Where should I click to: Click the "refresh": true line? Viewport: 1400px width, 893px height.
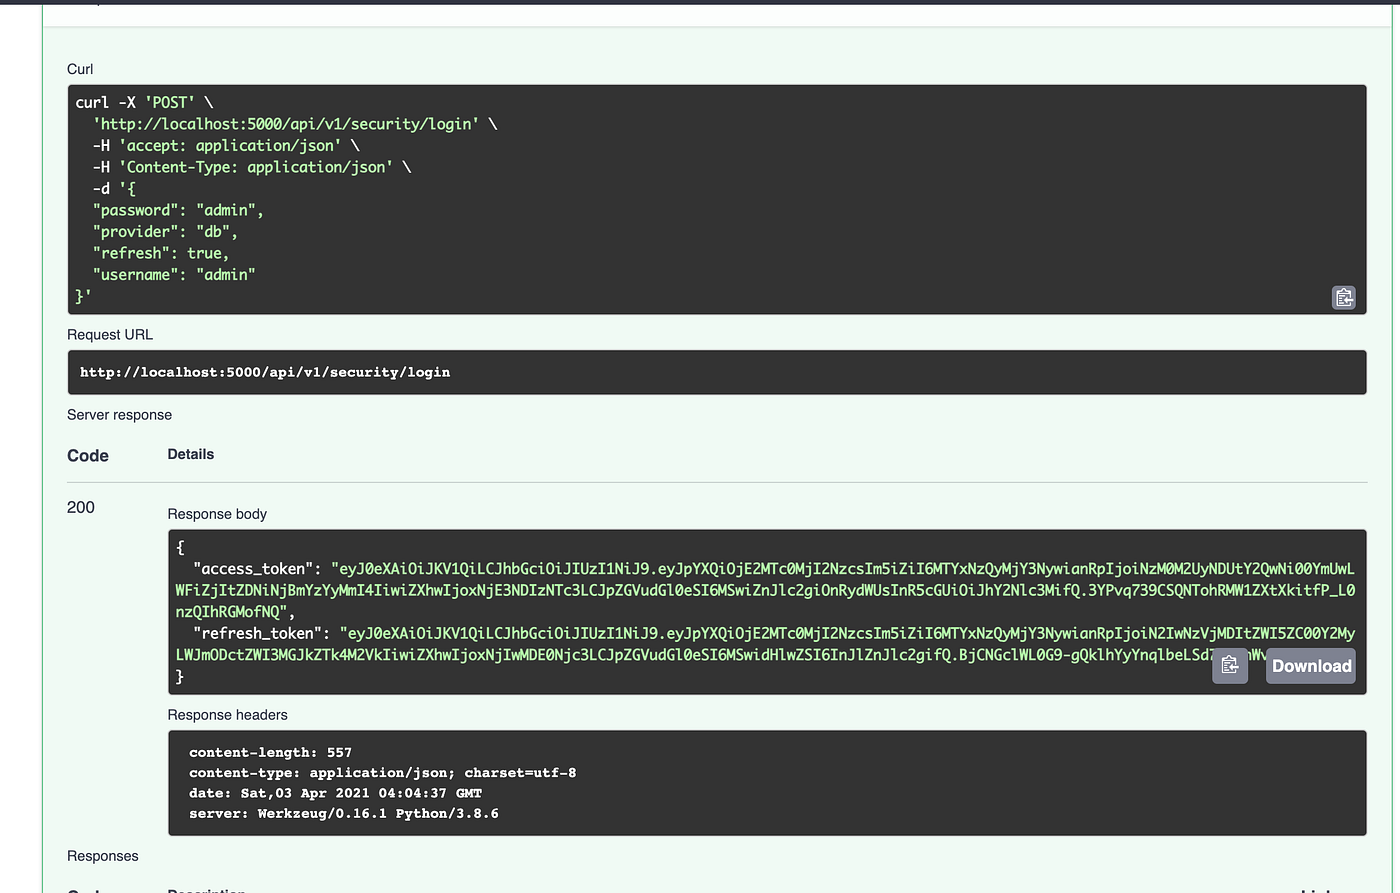[x=161, y=253]
